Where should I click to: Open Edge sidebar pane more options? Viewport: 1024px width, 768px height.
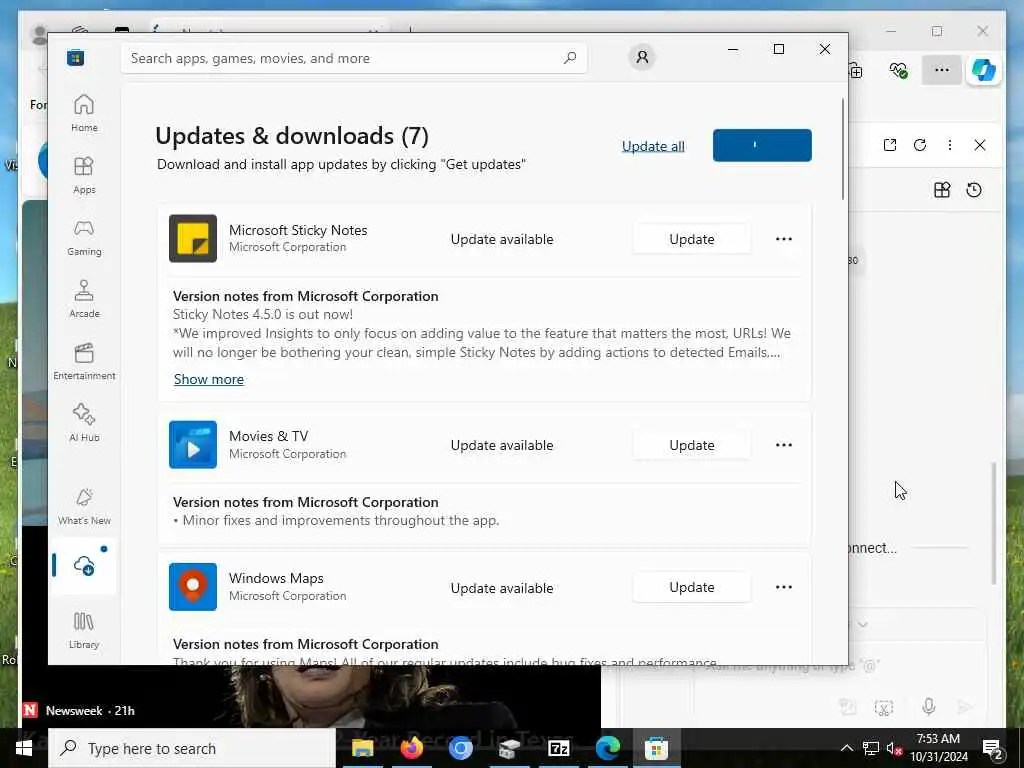click(950, 145)
